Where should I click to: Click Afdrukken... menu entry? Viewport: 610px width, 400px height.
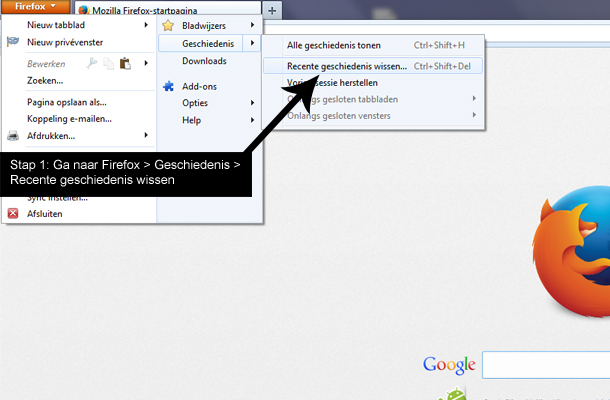click(51, 136)
